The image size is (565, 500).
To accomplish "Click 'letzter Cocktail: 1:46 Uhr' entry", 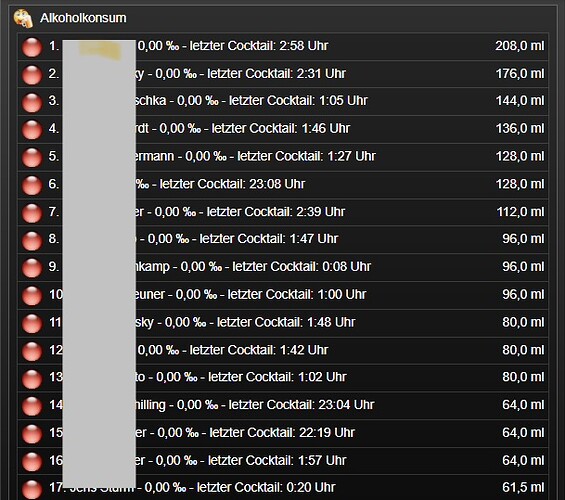I will pyautogui.click(x=281, y=128).
